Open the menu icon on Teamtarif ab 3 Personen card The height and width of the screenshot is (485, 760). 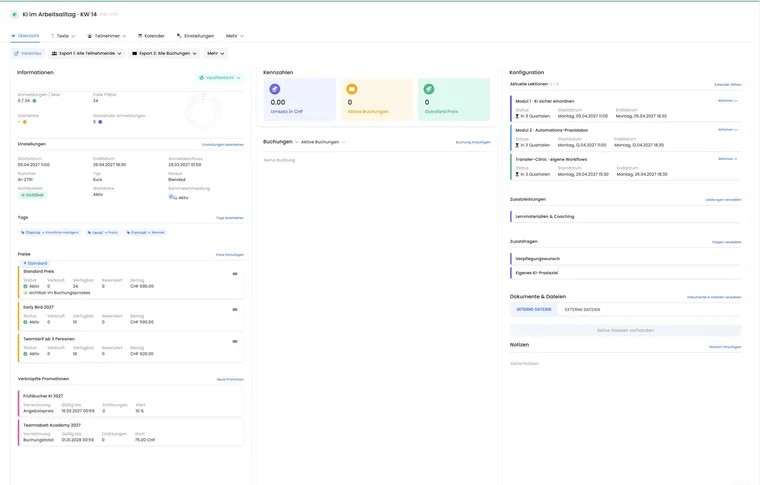click(x=235, y=342)
